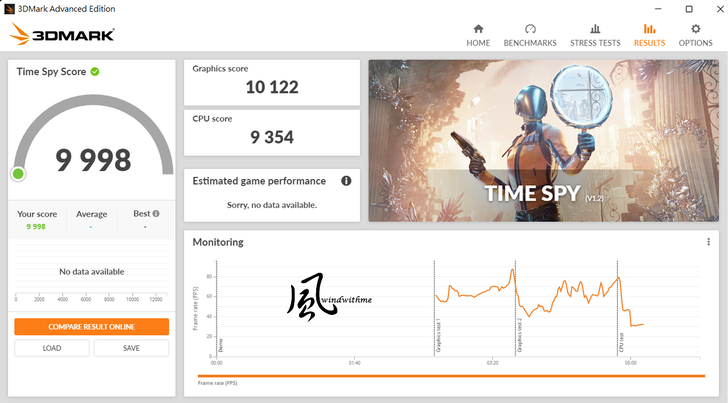Click the CPU score value 9 354
The width and height of the screenshot is (728, 403).
pyautogui.click(x=272, y=137)
